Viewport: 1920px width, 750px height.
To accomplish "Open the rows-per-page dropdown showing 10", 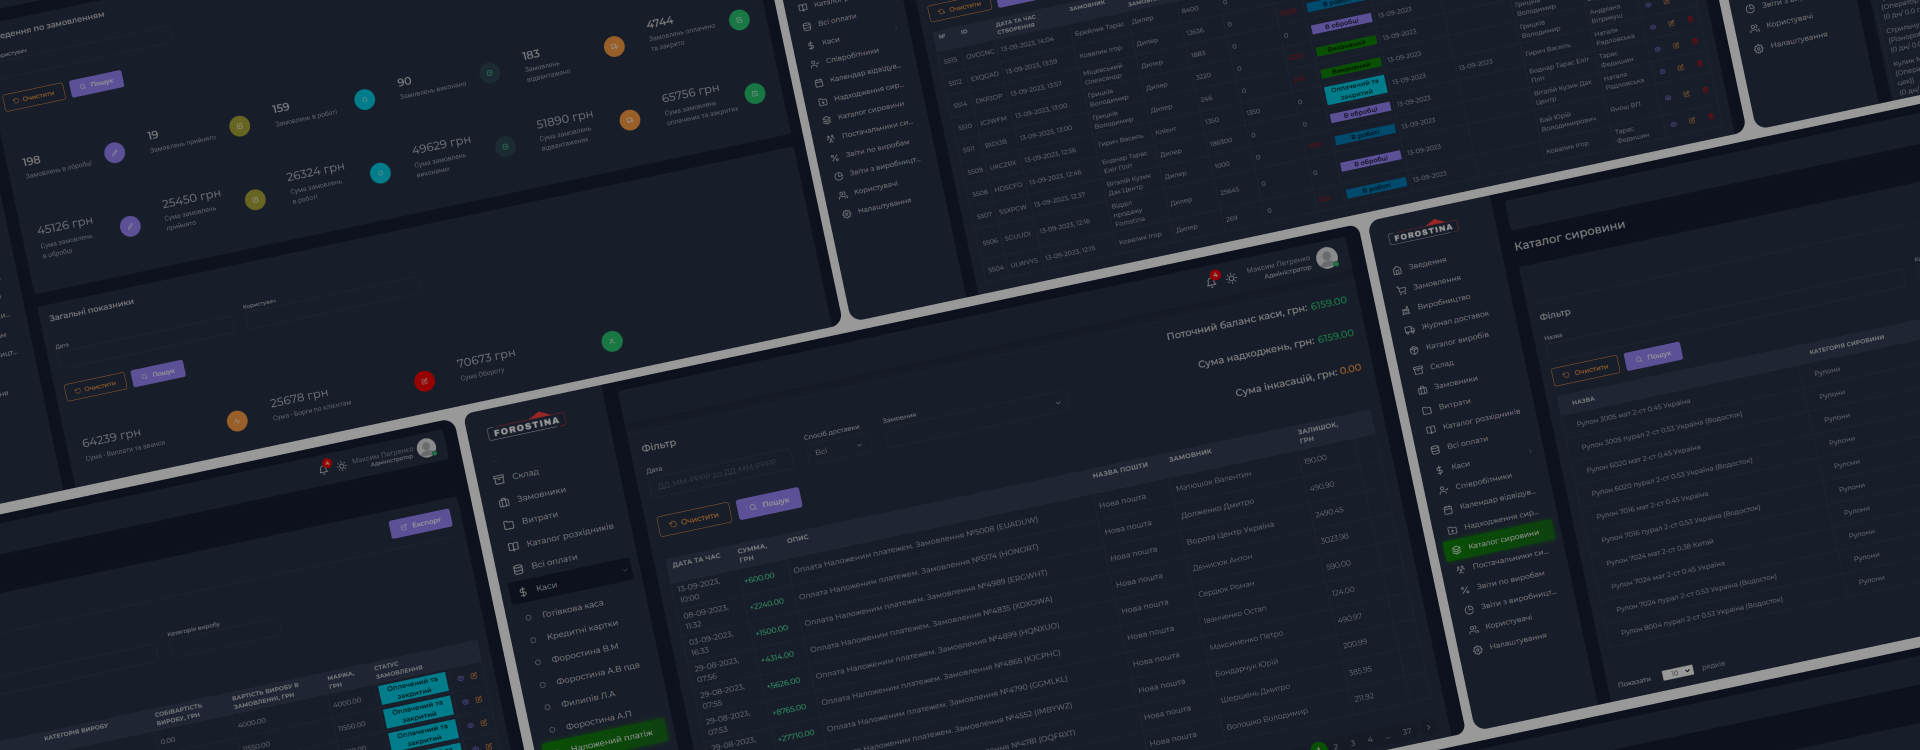I will (x=1677, y=673).
